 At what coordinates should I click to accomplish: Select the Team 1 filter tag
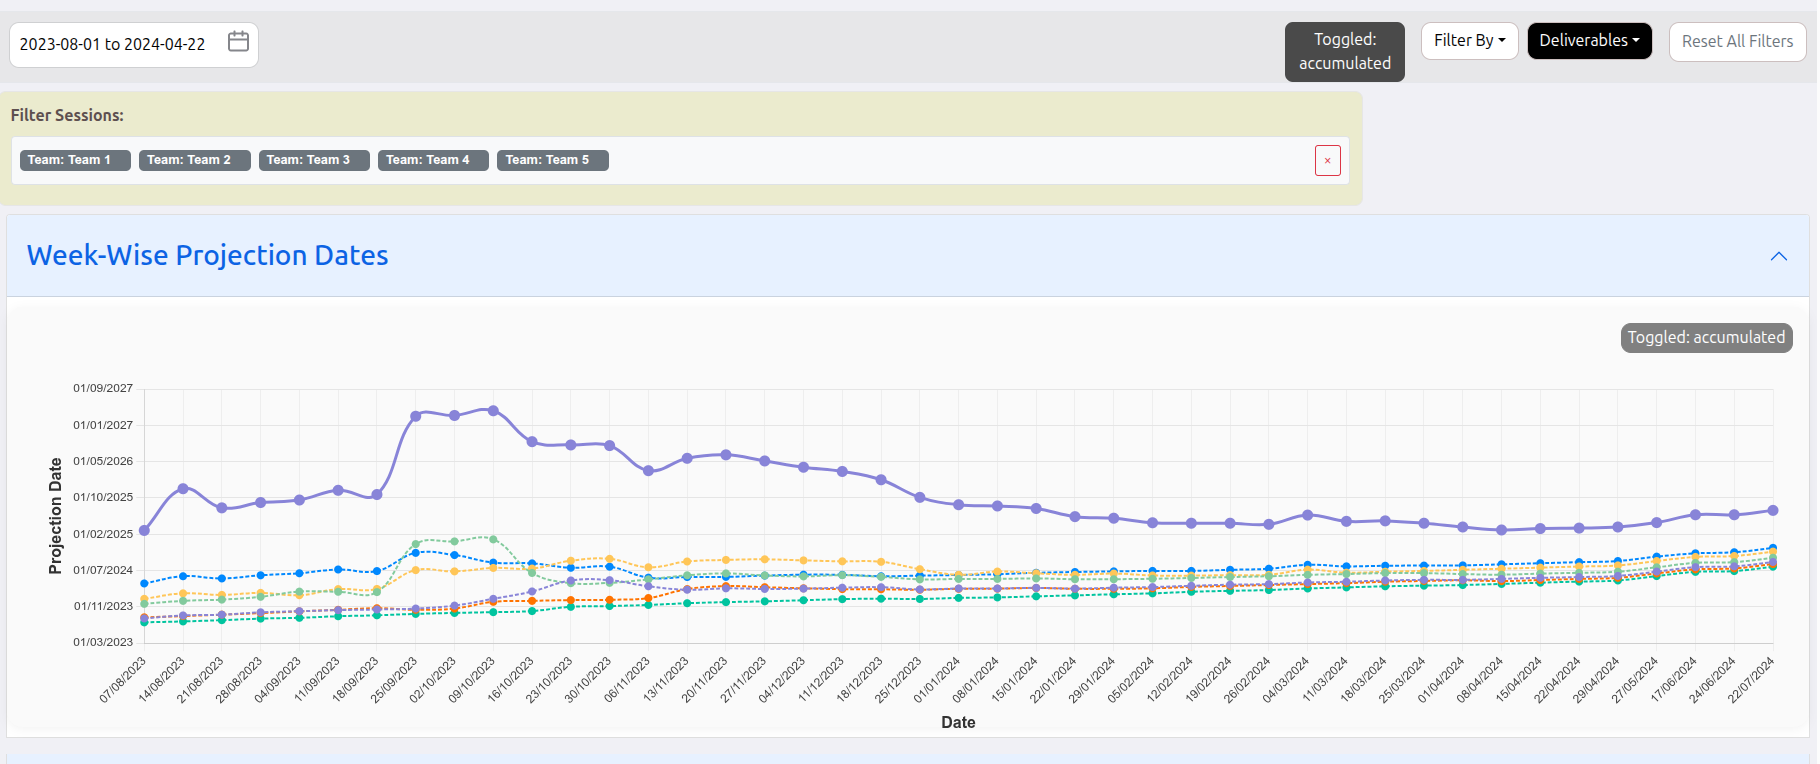pos(75,160)
